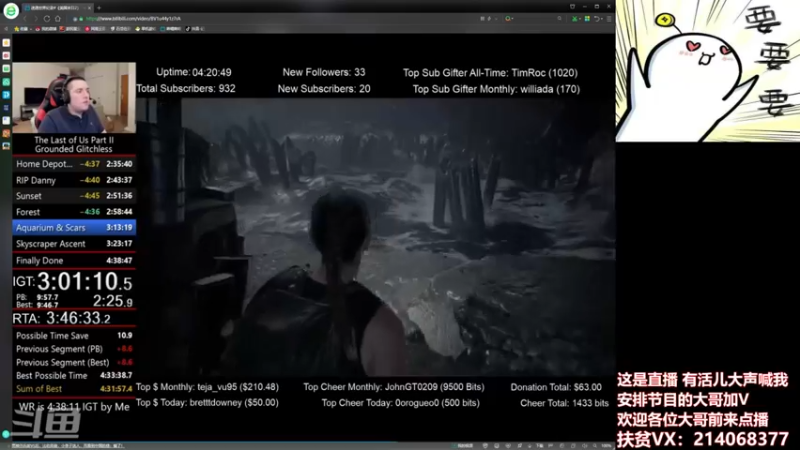This screenshot has height=450, width=800.
Task: Click the 'Possible Time Save' row
Action: click(x=74, y=336)
